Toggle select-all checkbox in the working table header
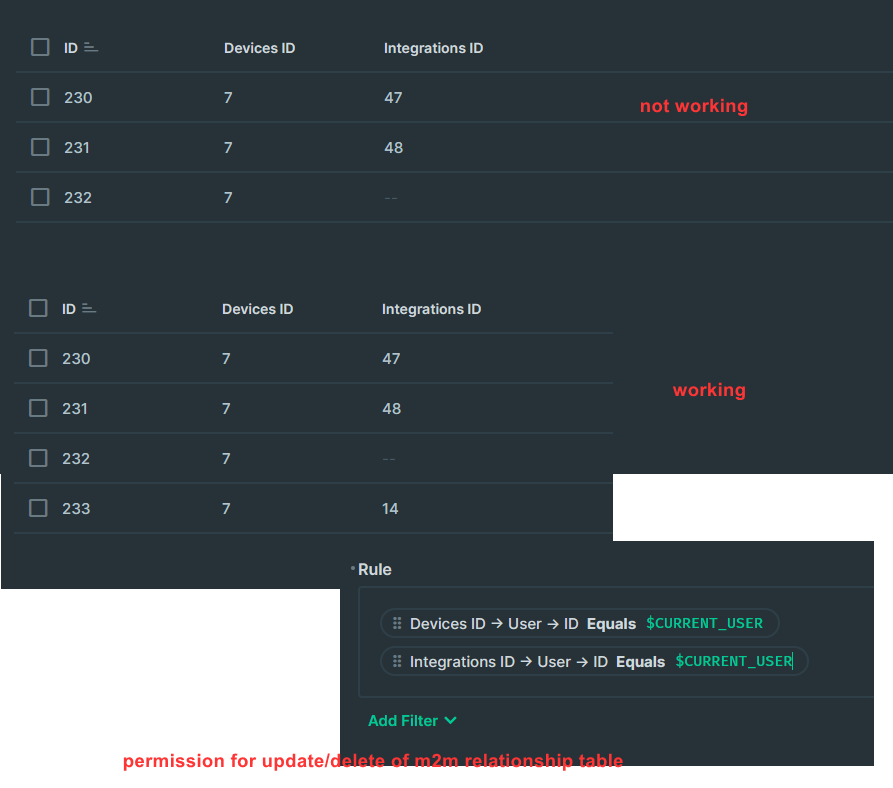The width and height of the screenshot is (893, 788). click(38, 309)
